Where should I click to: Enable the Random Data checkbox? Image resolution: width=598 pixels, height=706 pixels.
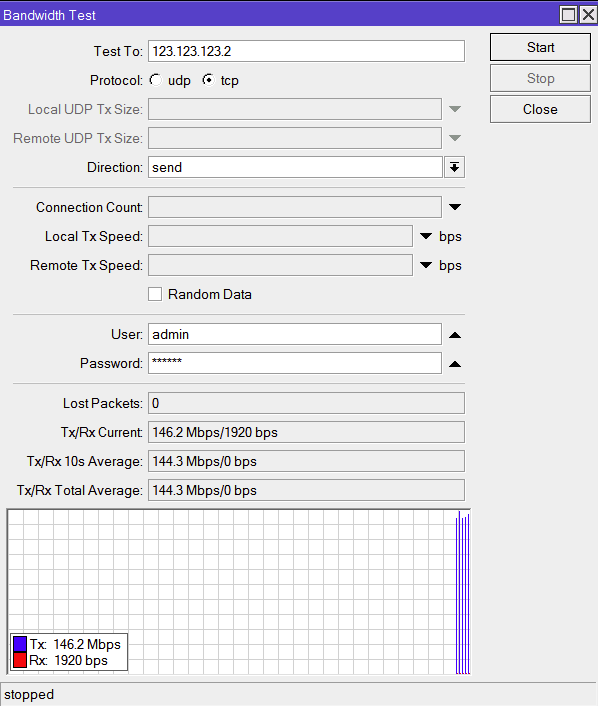pos(155,294)
